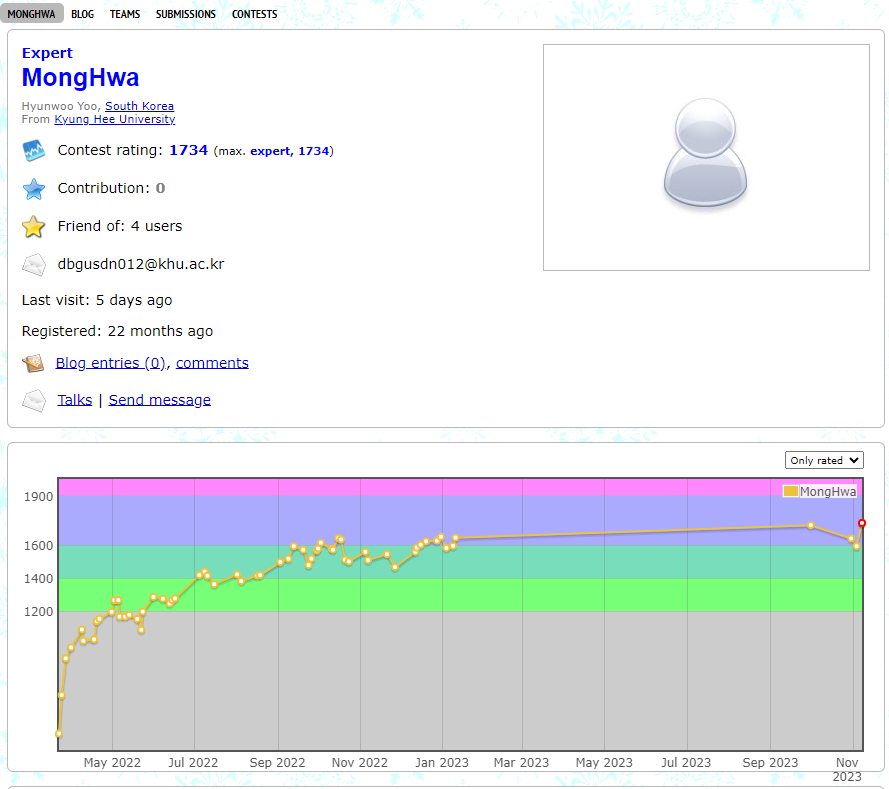Image resolution: width=889 pixels, height=789 pixels.
Task: Open the MONGHWA profile tab
Action: click(31, 14)
